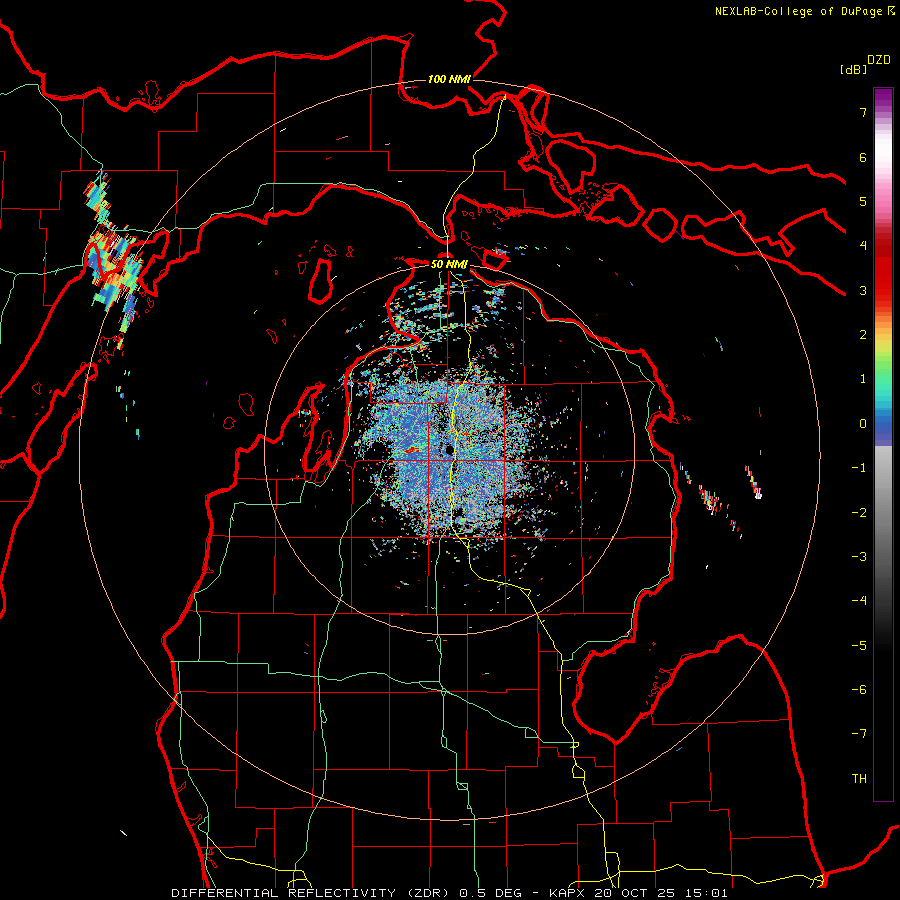This screenshot has height=900, width=900.
Task: Click the [dB] units label
Action: click(853, 69)
